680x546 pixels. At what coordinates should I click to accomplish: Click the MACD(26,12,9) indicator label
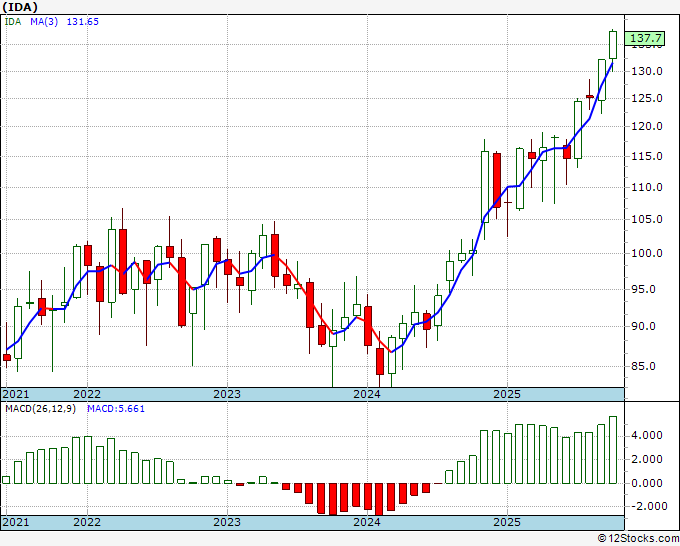click(x=41, y=409)
